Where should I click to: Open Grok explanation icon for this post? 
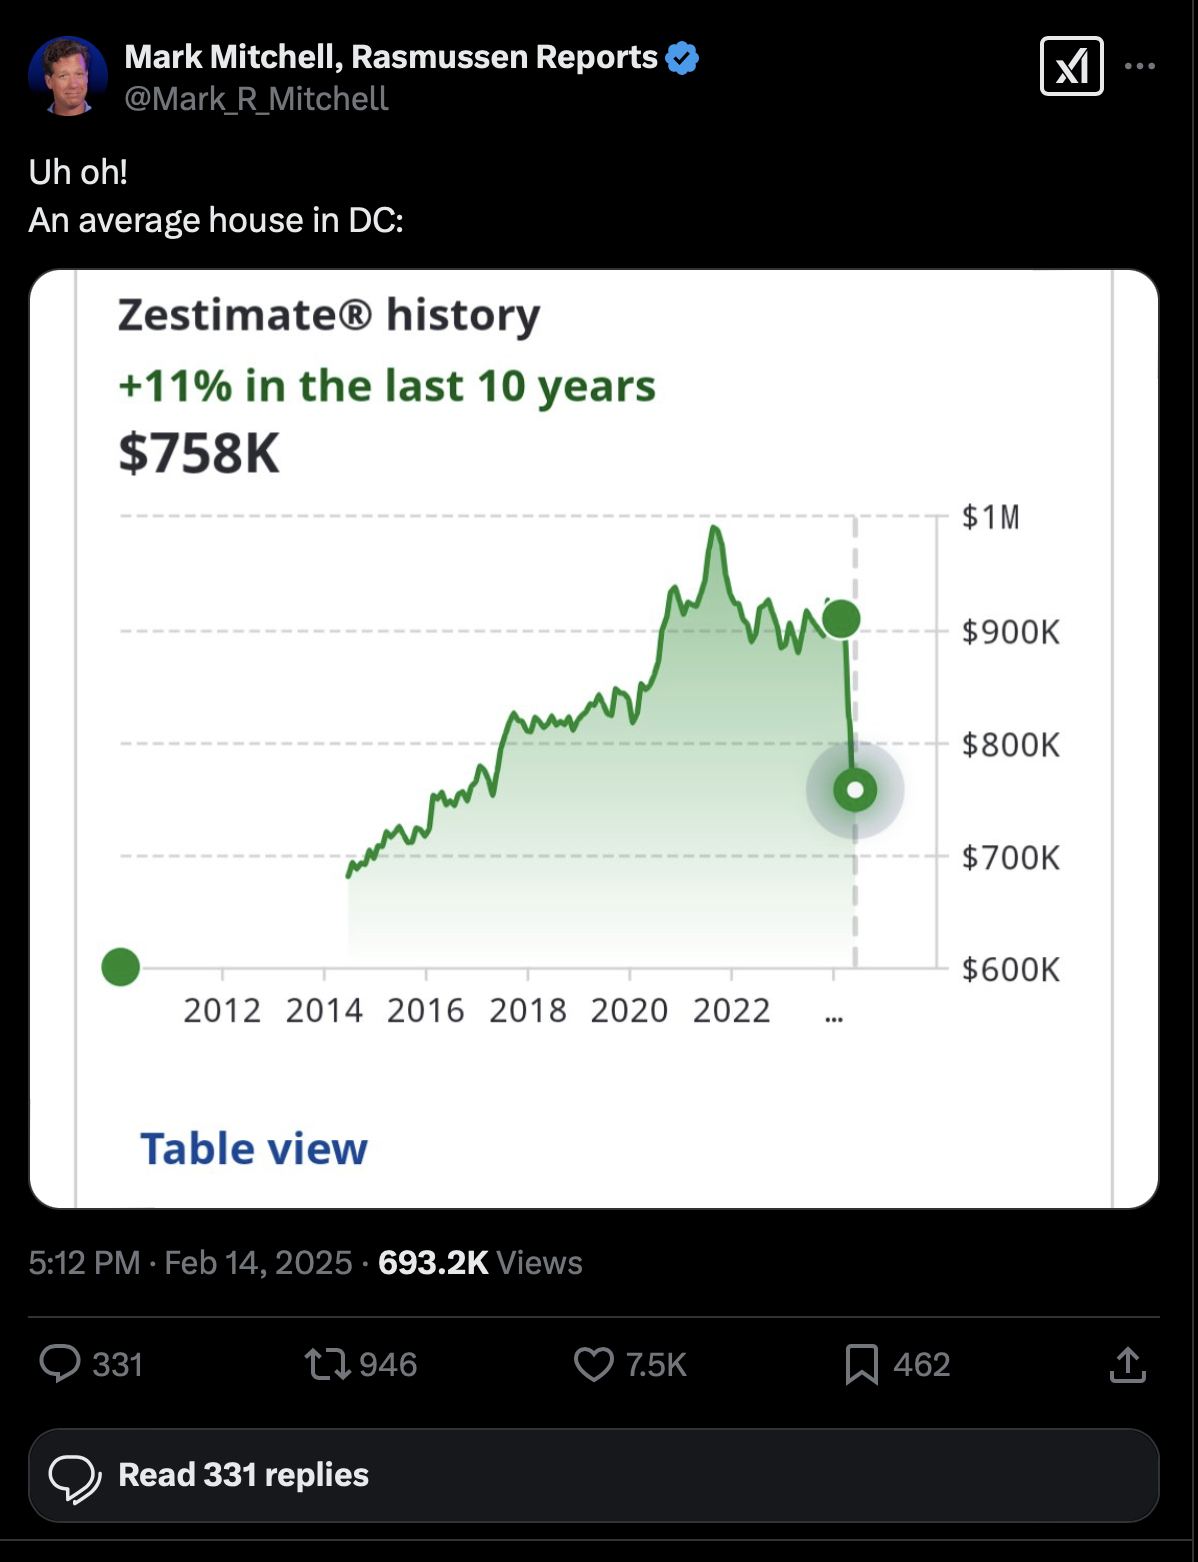pyautogui.click(x=1071, y=67)
